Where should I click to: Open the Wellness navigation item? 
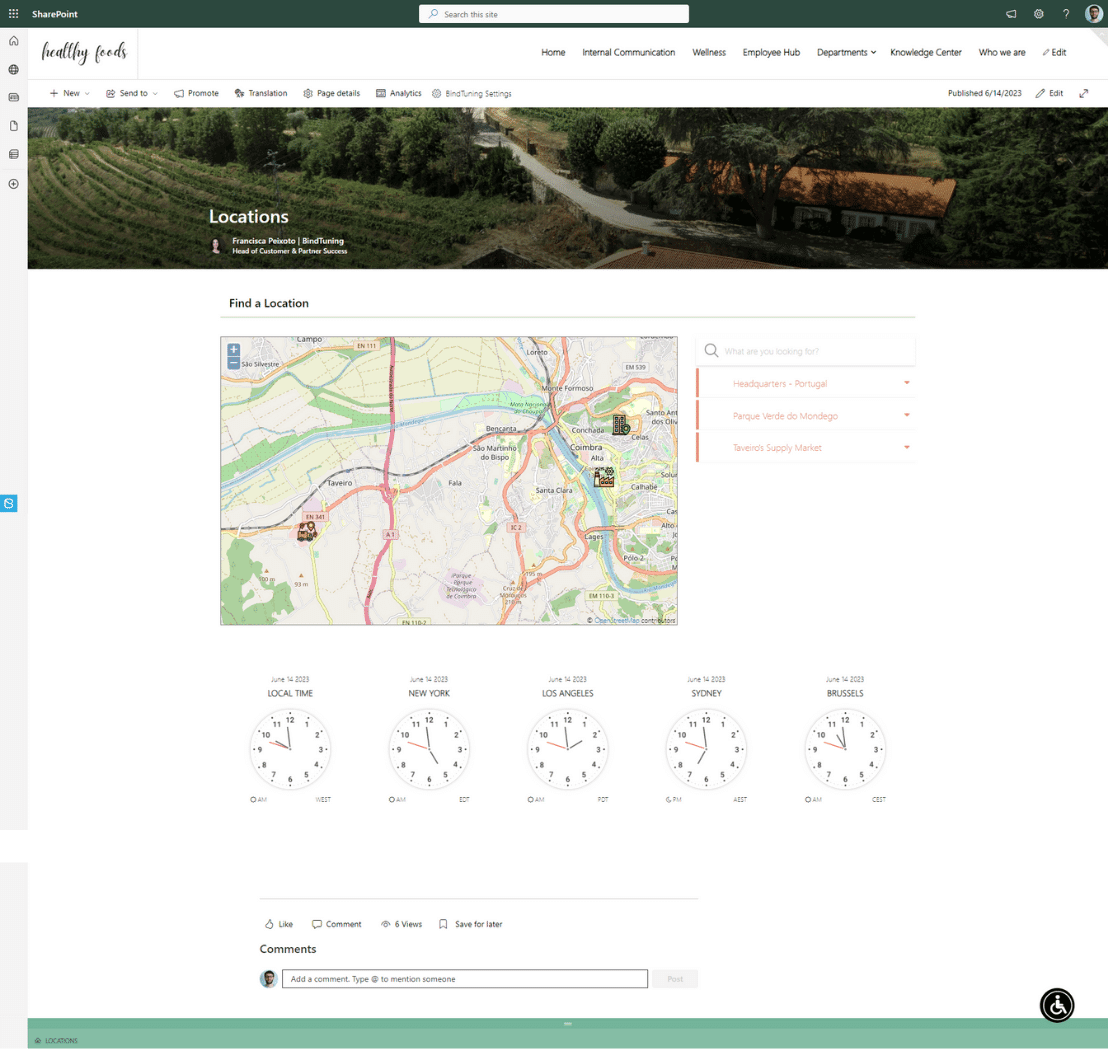click(x=709, y=52)
